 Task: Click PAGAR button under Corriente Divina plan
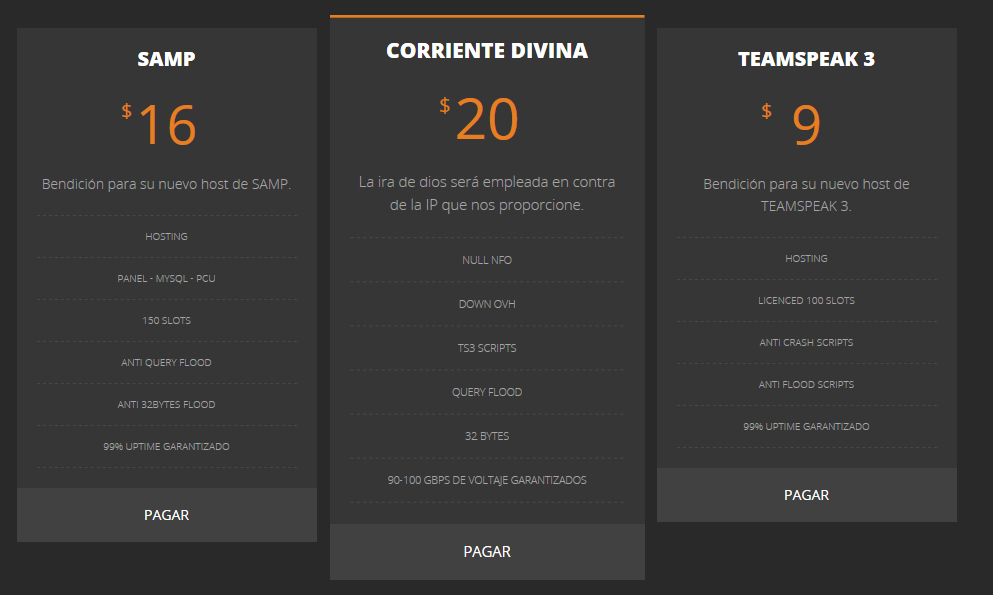(x=487, y=551)
